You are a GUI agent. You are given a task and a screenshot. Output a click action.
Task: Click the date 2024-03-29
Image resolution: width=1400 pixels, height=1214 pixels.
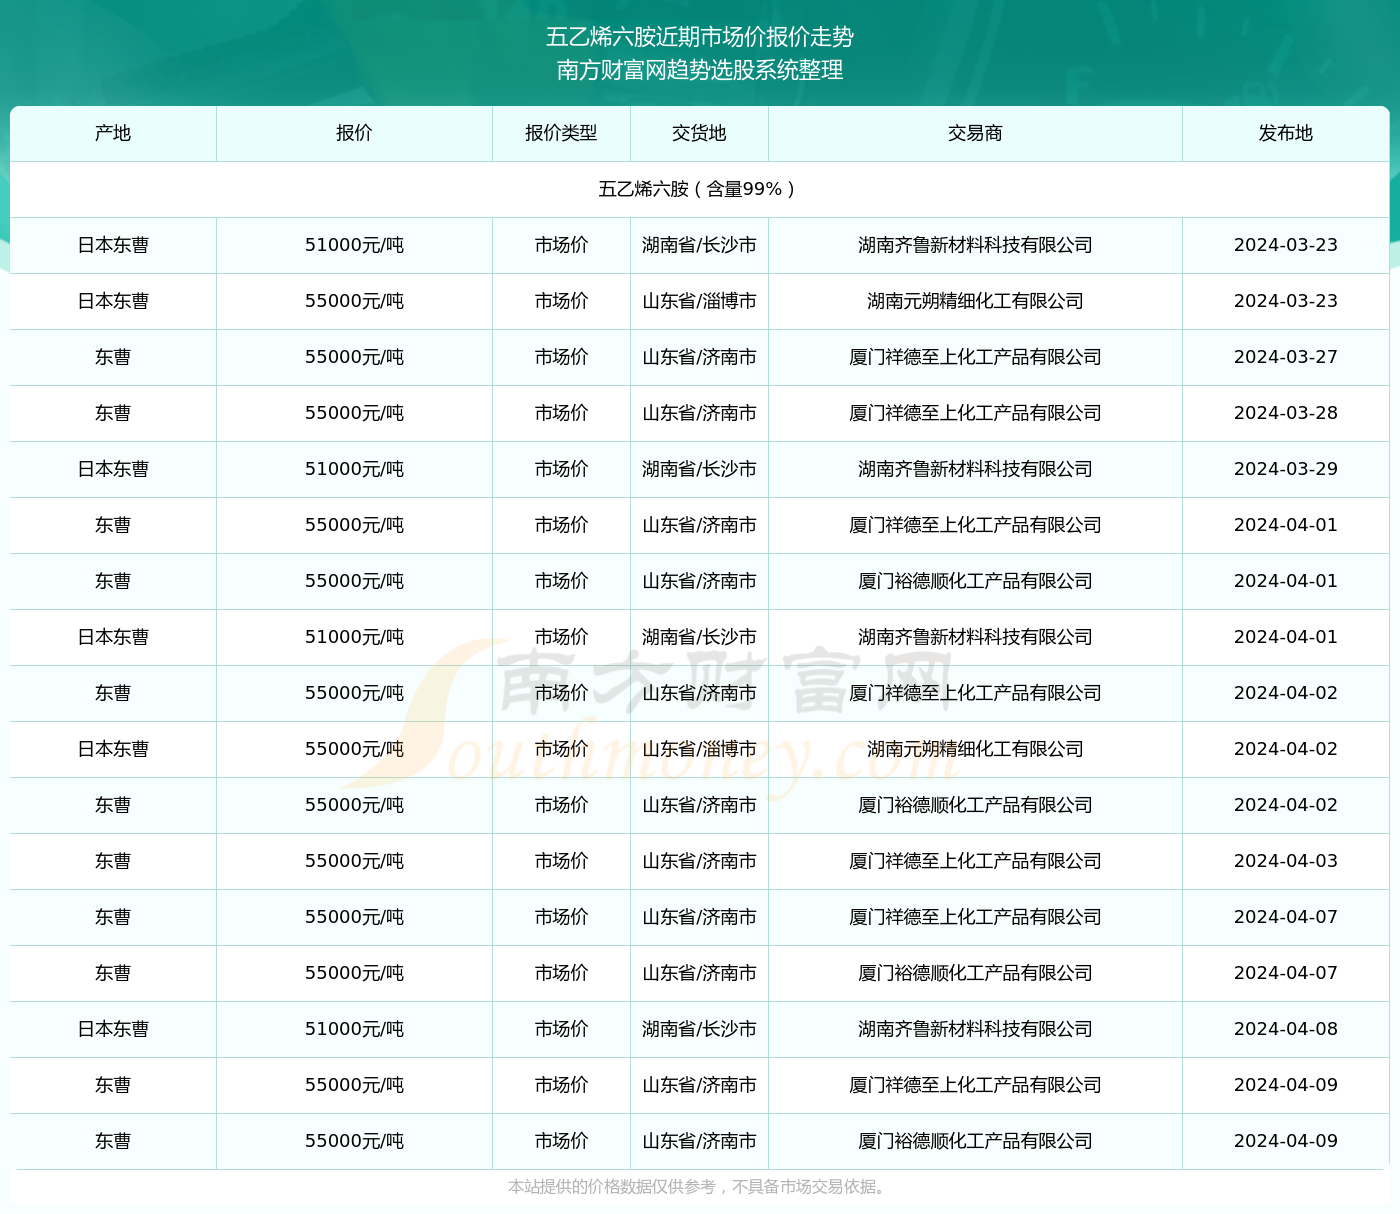point(1286,469)
